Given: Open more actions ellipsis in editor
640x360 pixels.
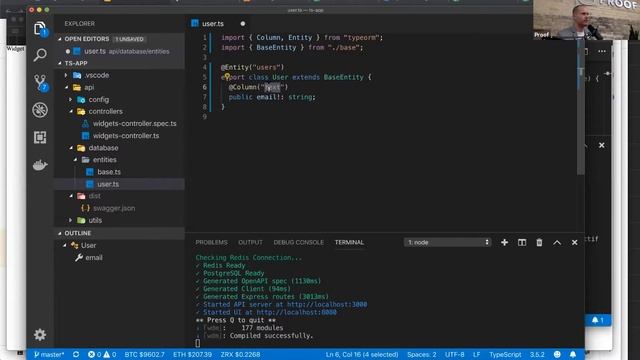Looking at the screenshot, I should pyautogui.click(x=602, y=51).
